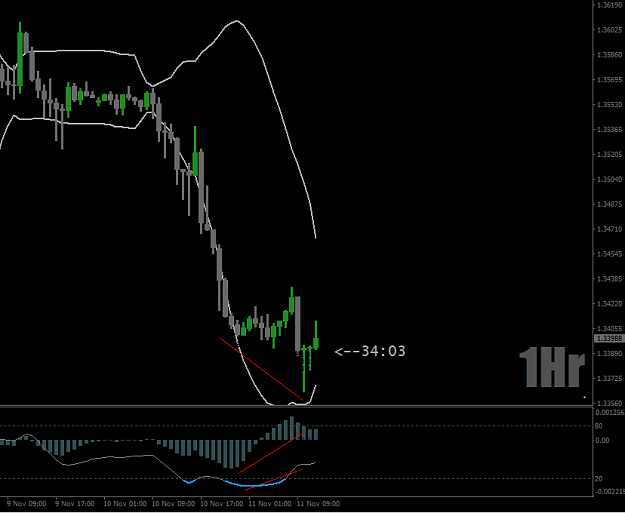Click the 20 level on indicator scale
This screenshot has height=513, width=625.
point(599,479)
